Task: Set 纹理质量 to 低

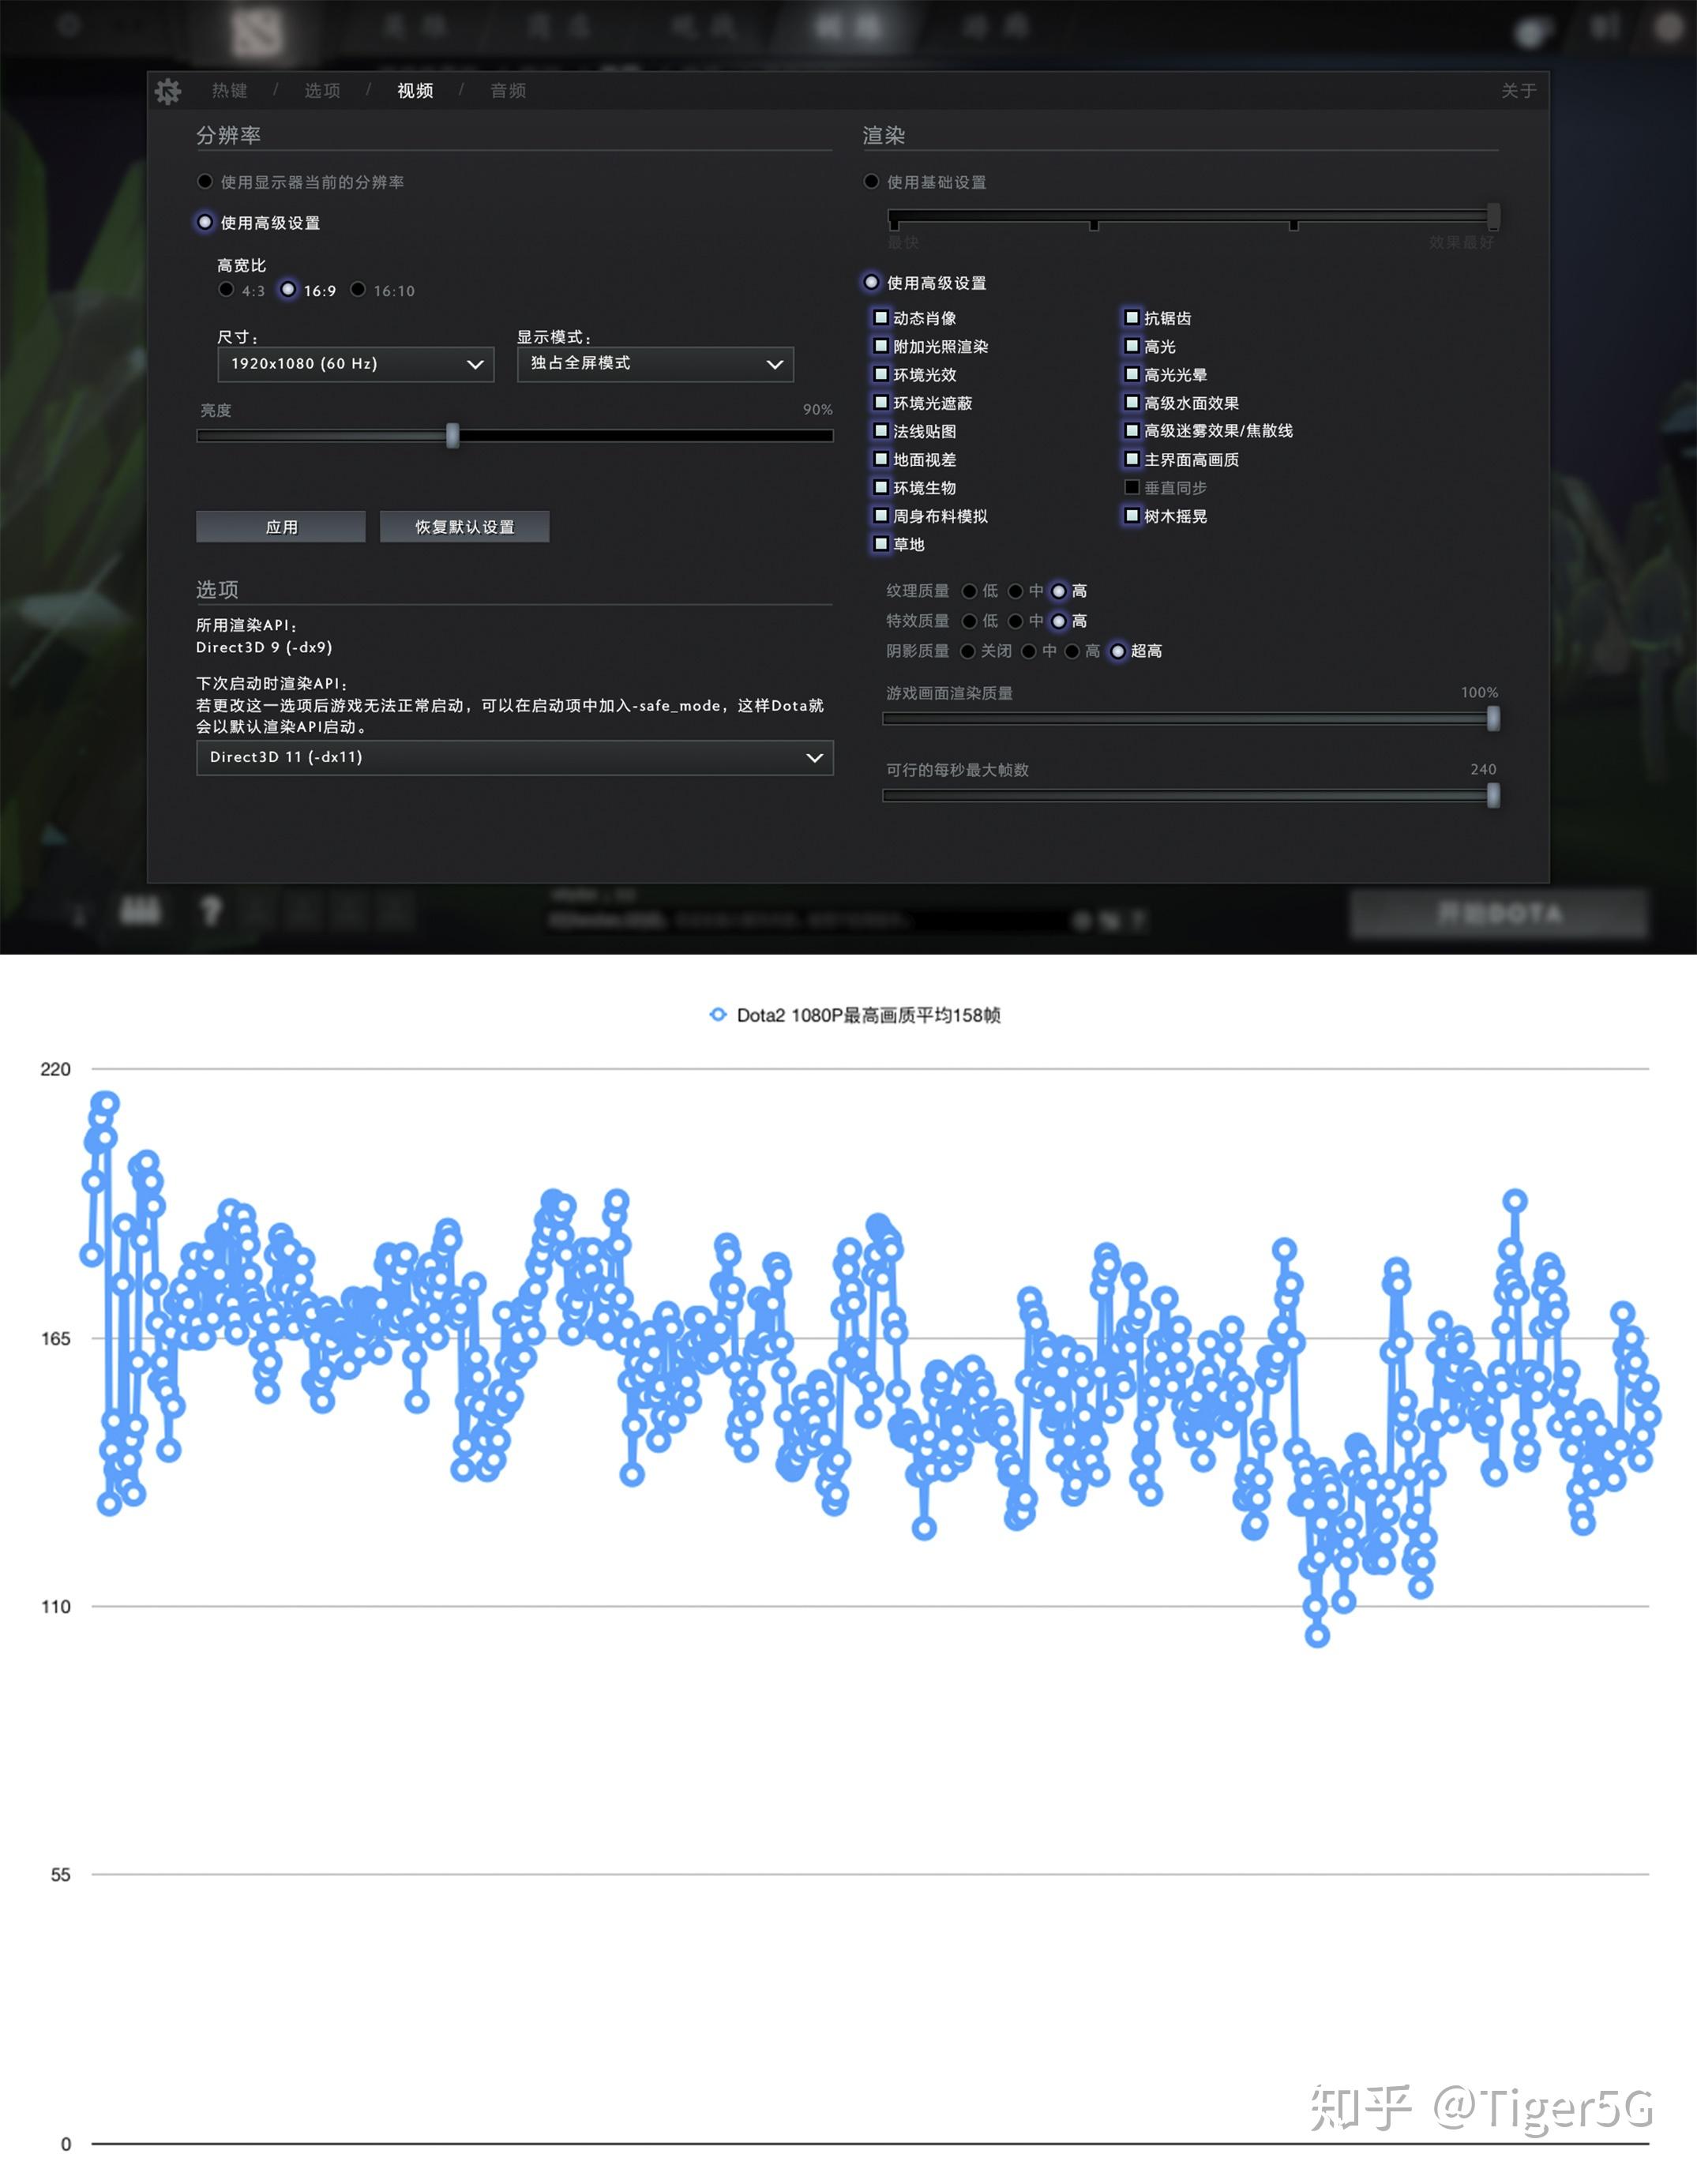Action: [969, 591]
